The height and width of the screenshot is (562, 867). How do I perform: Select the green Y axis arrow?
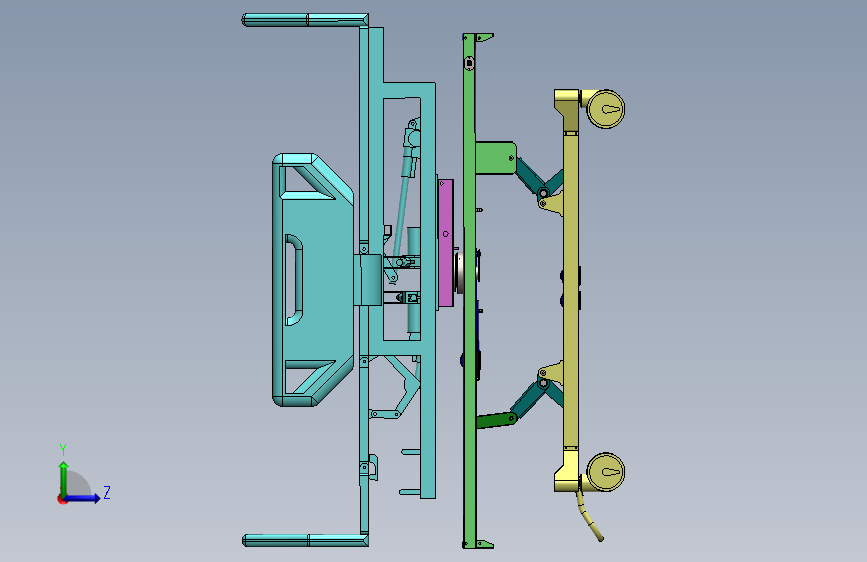pos(64,478)
